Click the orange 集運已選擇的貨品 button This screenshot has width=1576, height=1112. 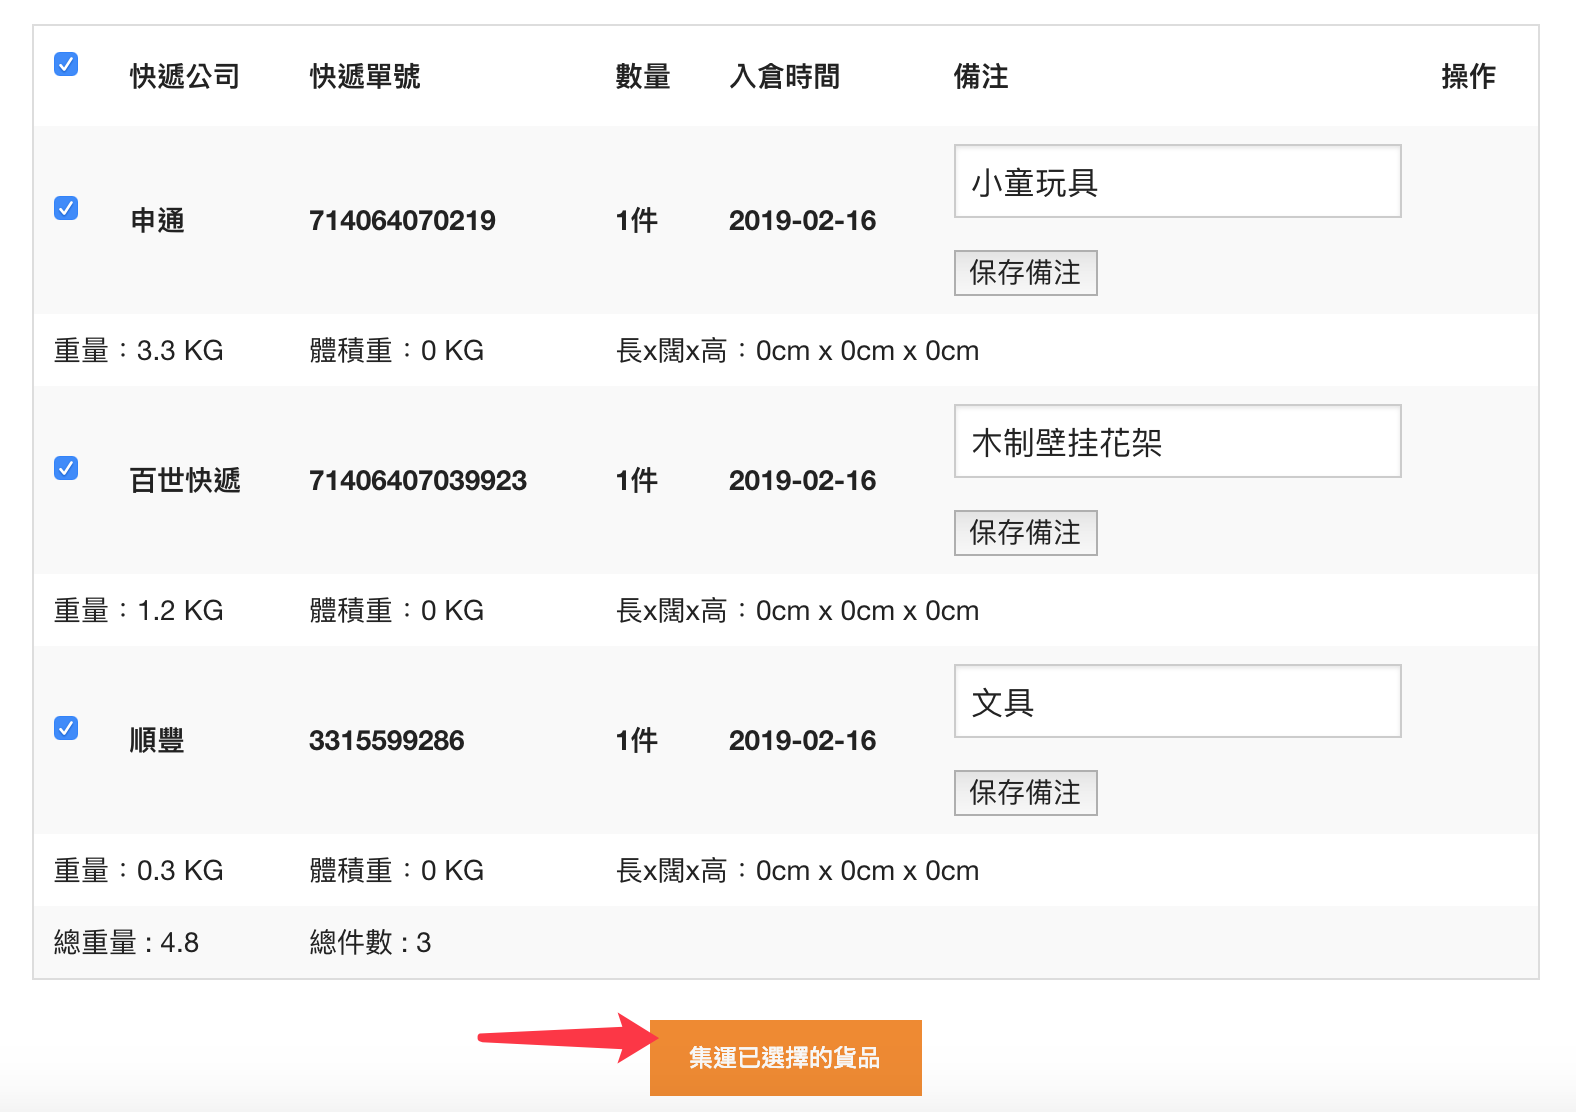[785, 1058]
